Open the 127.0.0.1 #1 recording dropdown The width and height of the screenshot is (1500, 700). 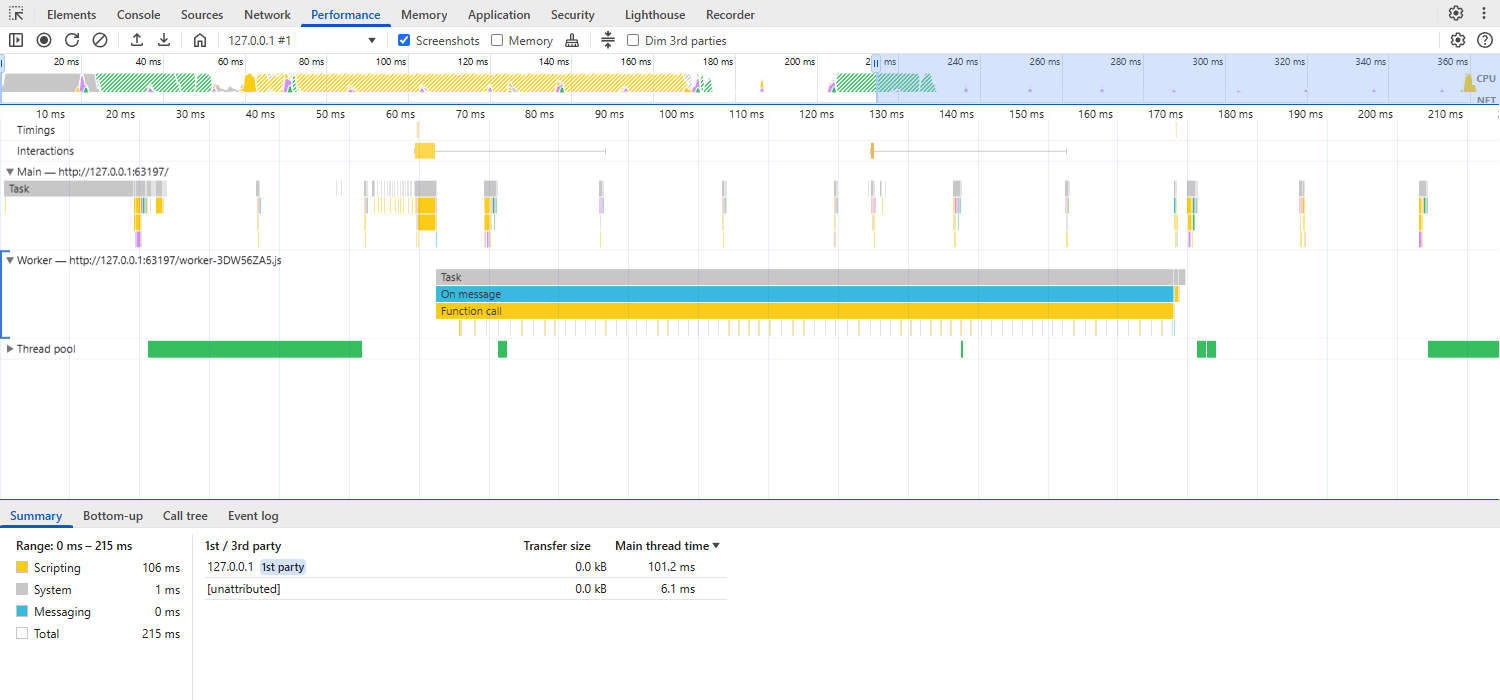pos(302,40)
